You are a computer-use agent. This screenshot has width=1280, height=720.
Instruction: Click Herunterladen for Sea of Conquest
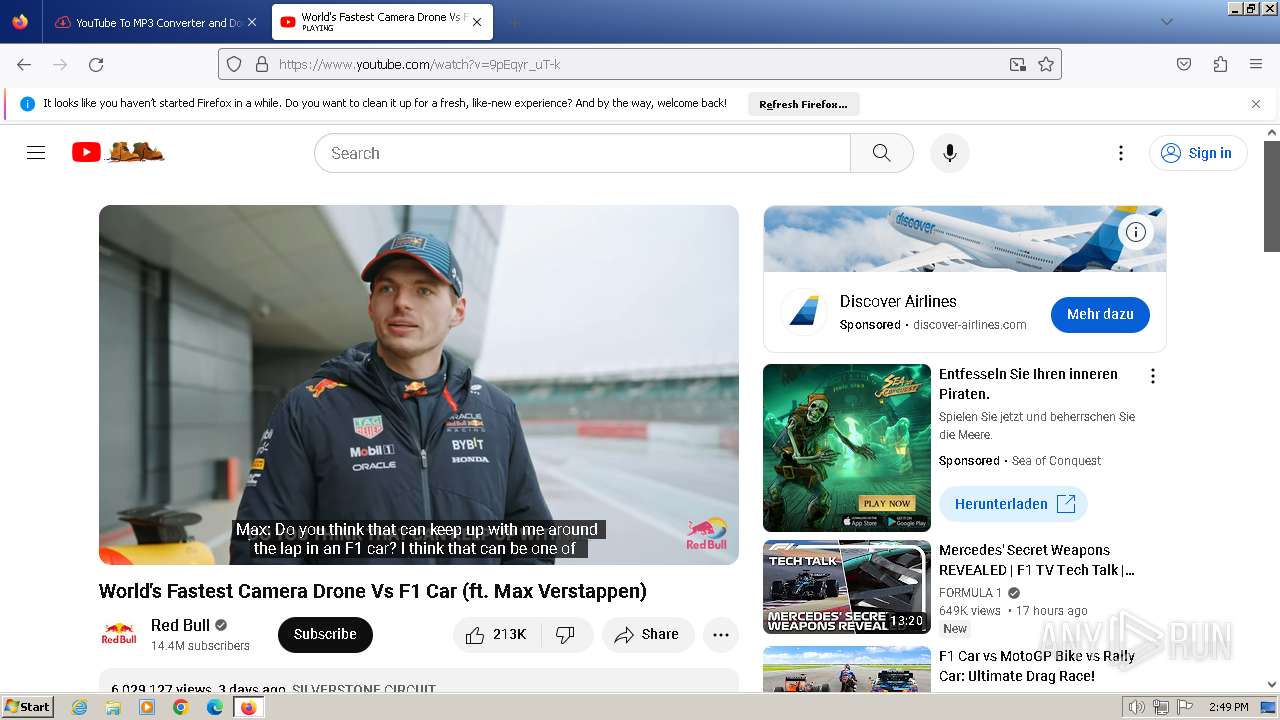tap(1013, 504)
